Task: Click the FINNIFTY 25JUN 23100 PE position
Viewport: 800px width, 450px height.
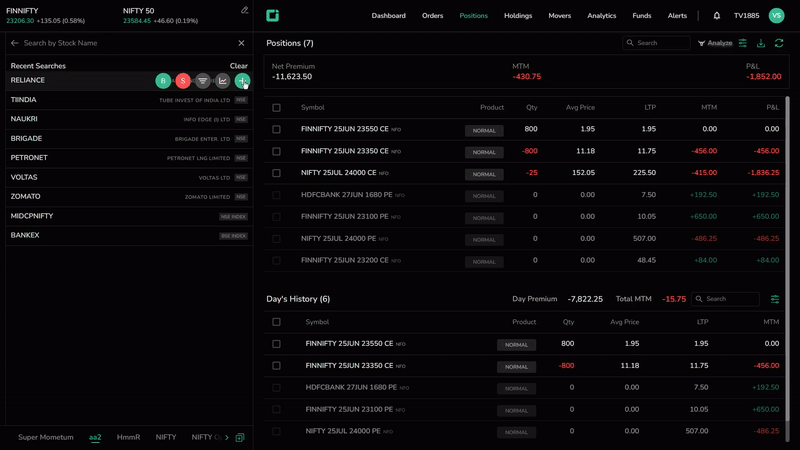Action: [x=526, y=217]
